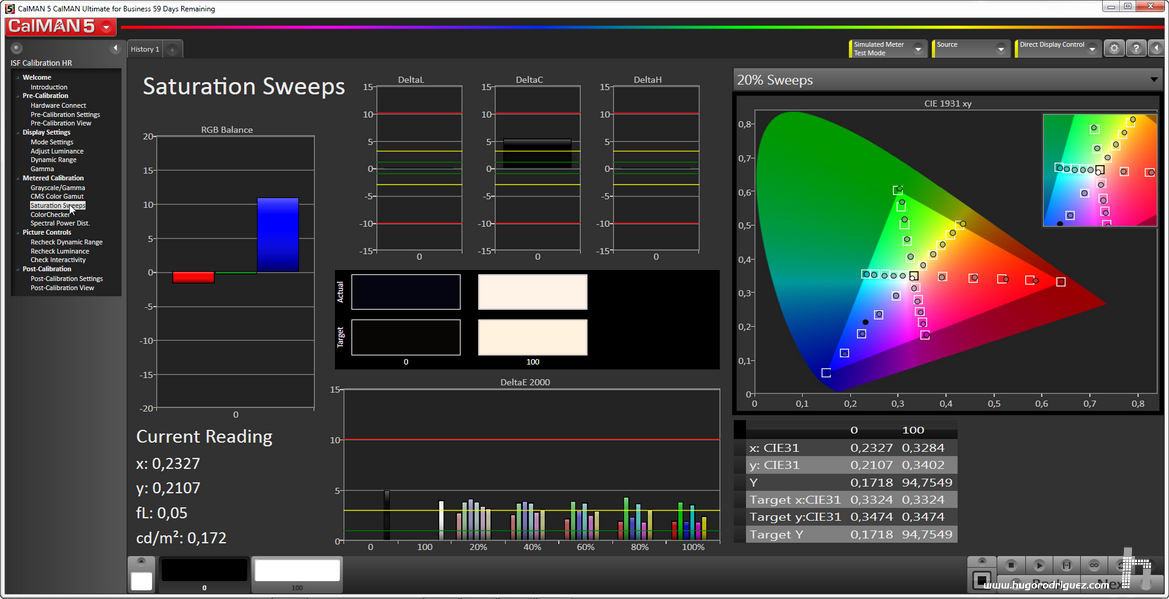This screenshot has width=1169, height=599.
Task: Click the round button above ISF Calibration HR
Action: click(x=17, y=48)
